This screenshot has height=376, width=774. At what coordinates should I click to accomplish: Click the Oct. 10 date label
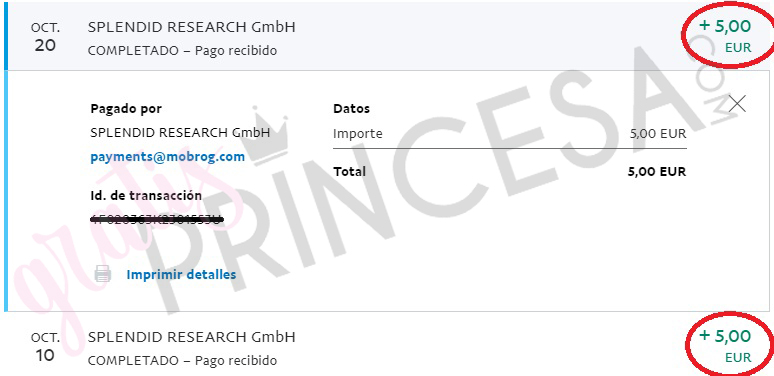[45, 348]
